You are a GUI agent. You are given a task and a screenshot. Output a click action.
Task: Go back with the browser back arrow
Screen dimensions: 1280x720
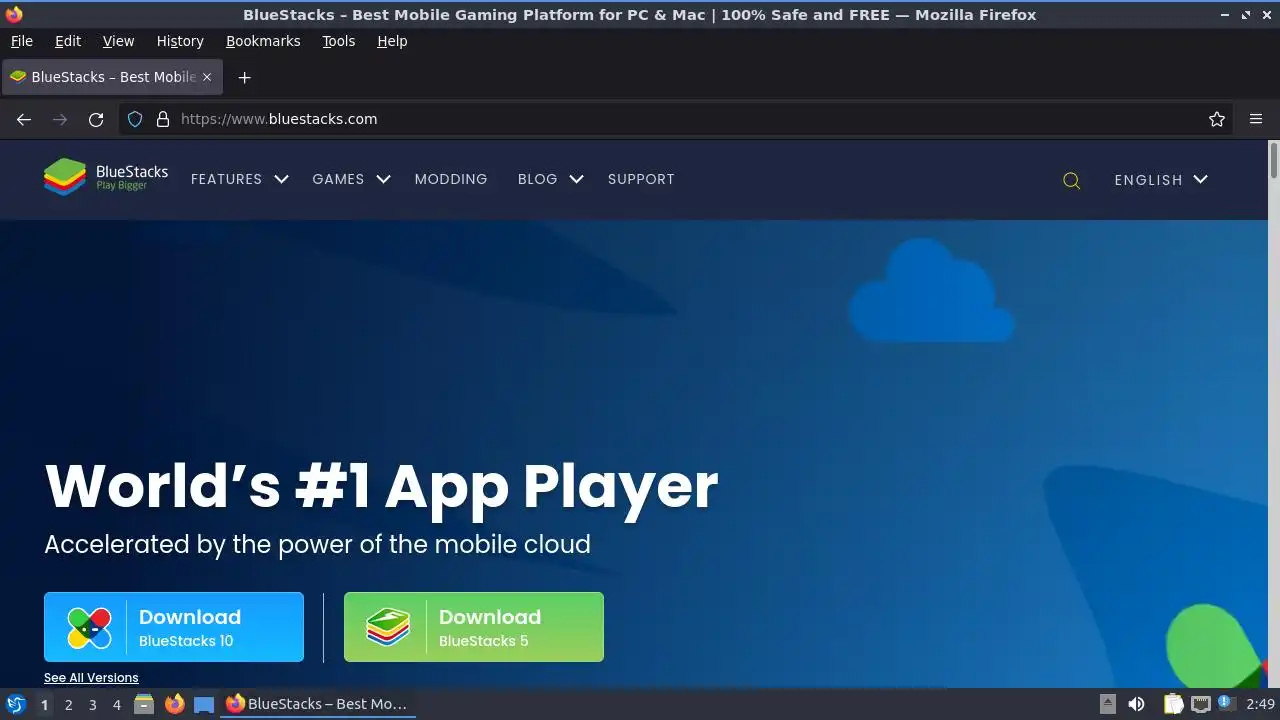pos(24,119)
